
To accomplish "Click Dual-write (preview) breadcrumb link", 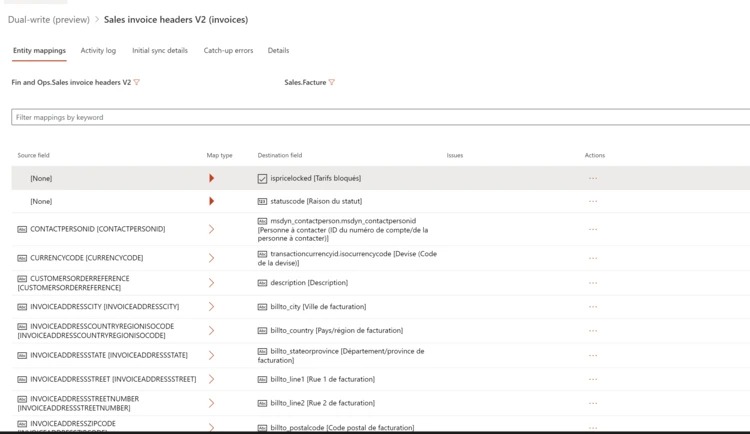I will (49, 19).
